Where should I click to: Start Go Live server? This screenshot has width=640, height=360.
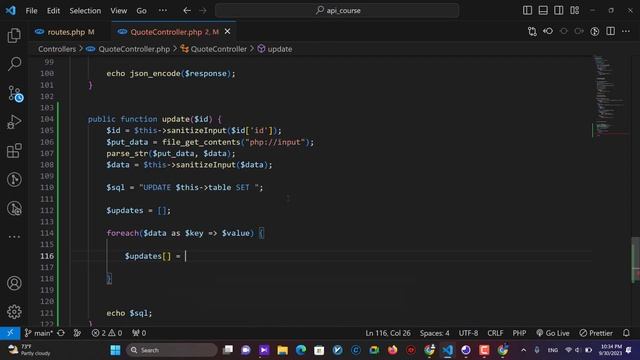(x=553, y=333)
